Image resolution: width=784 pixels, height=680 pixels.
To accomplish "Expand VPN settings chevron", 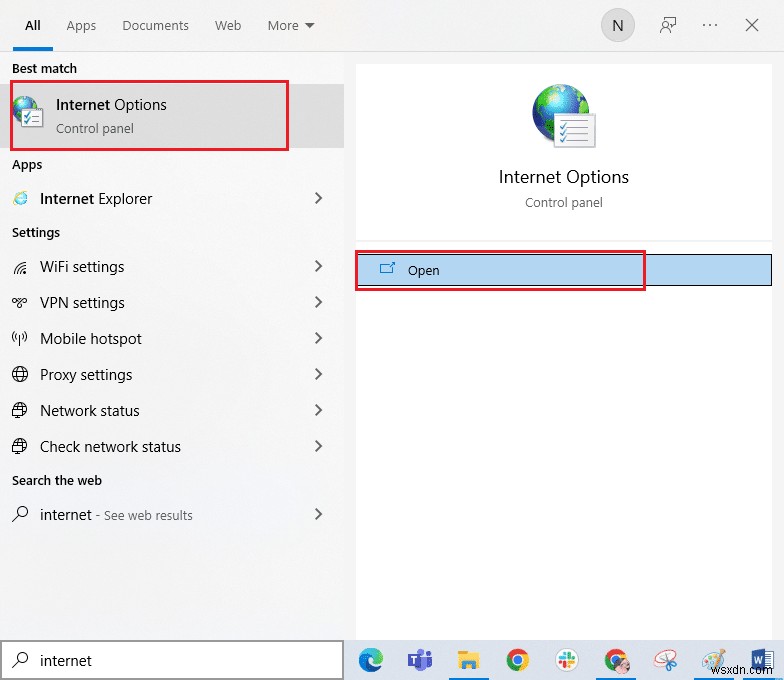I will [318, 302].
